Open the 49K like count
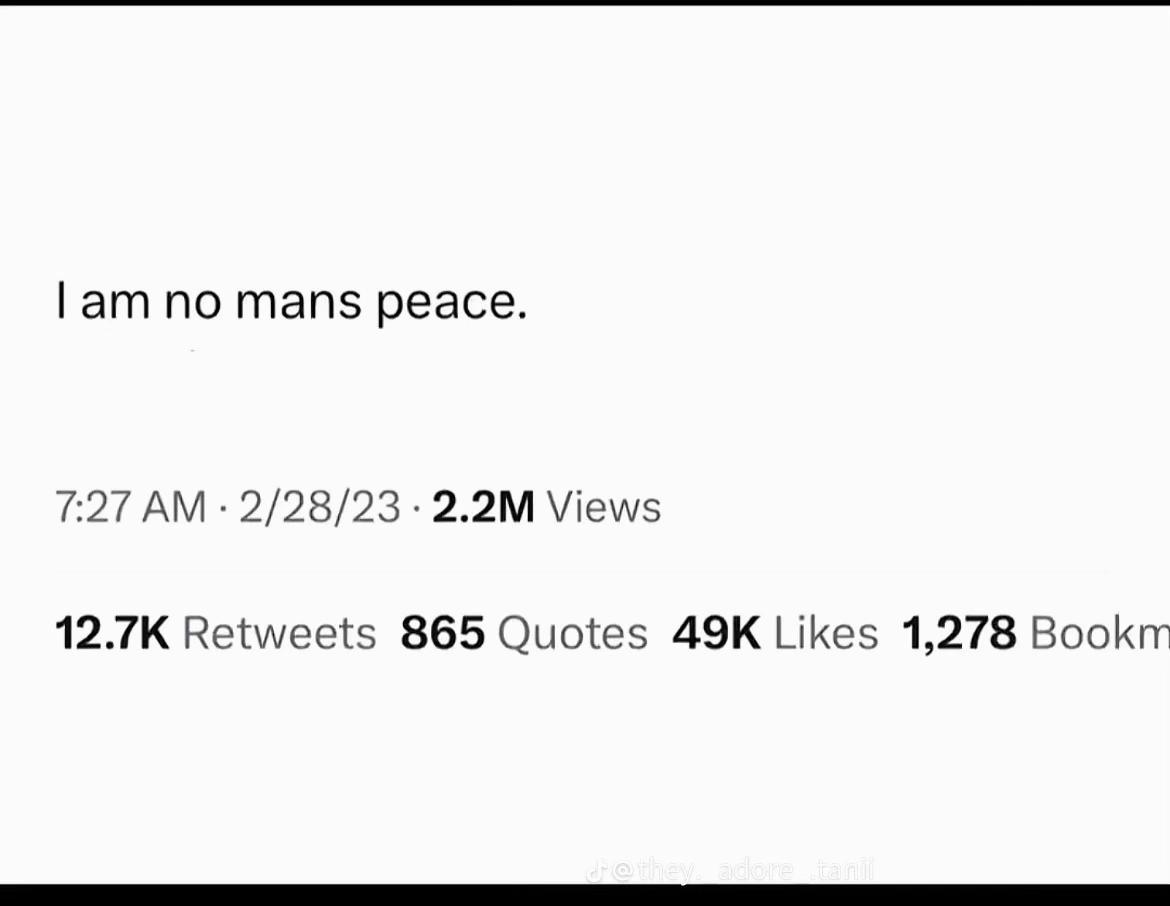Viewport: 1170px width, 906px height. click(x=716, y=633)
